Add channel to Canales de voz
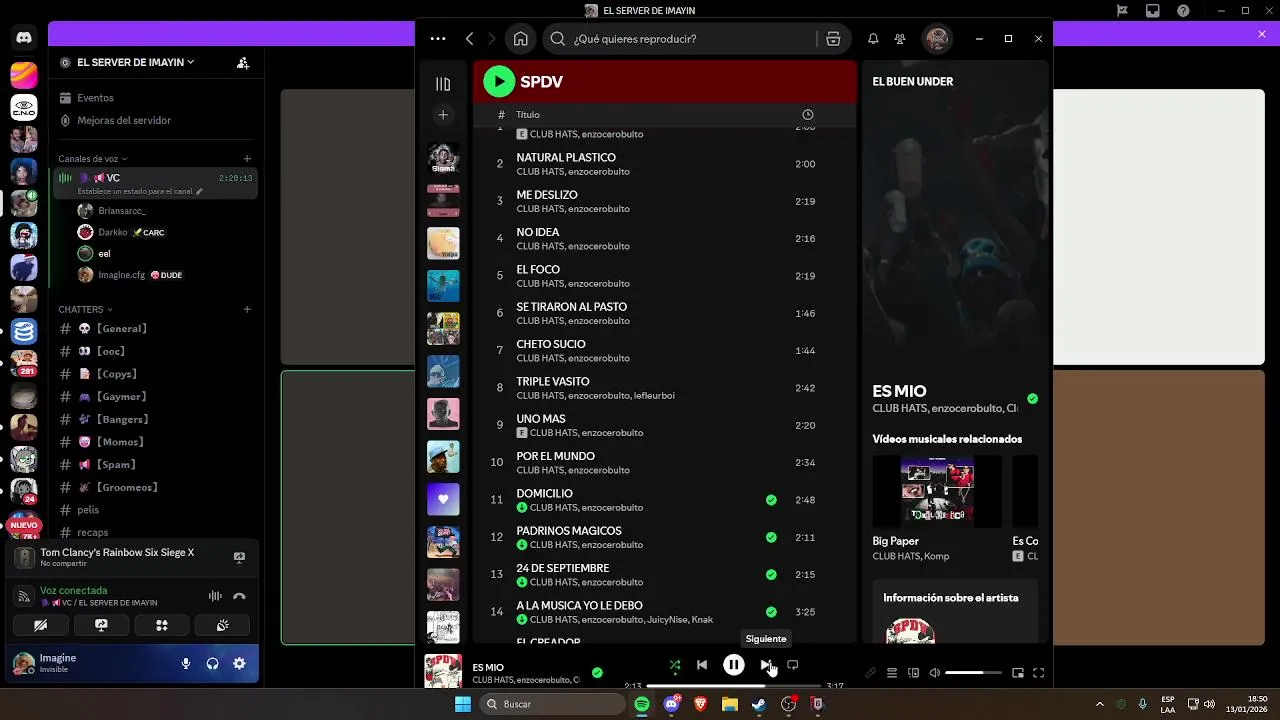 coord(247,158)
